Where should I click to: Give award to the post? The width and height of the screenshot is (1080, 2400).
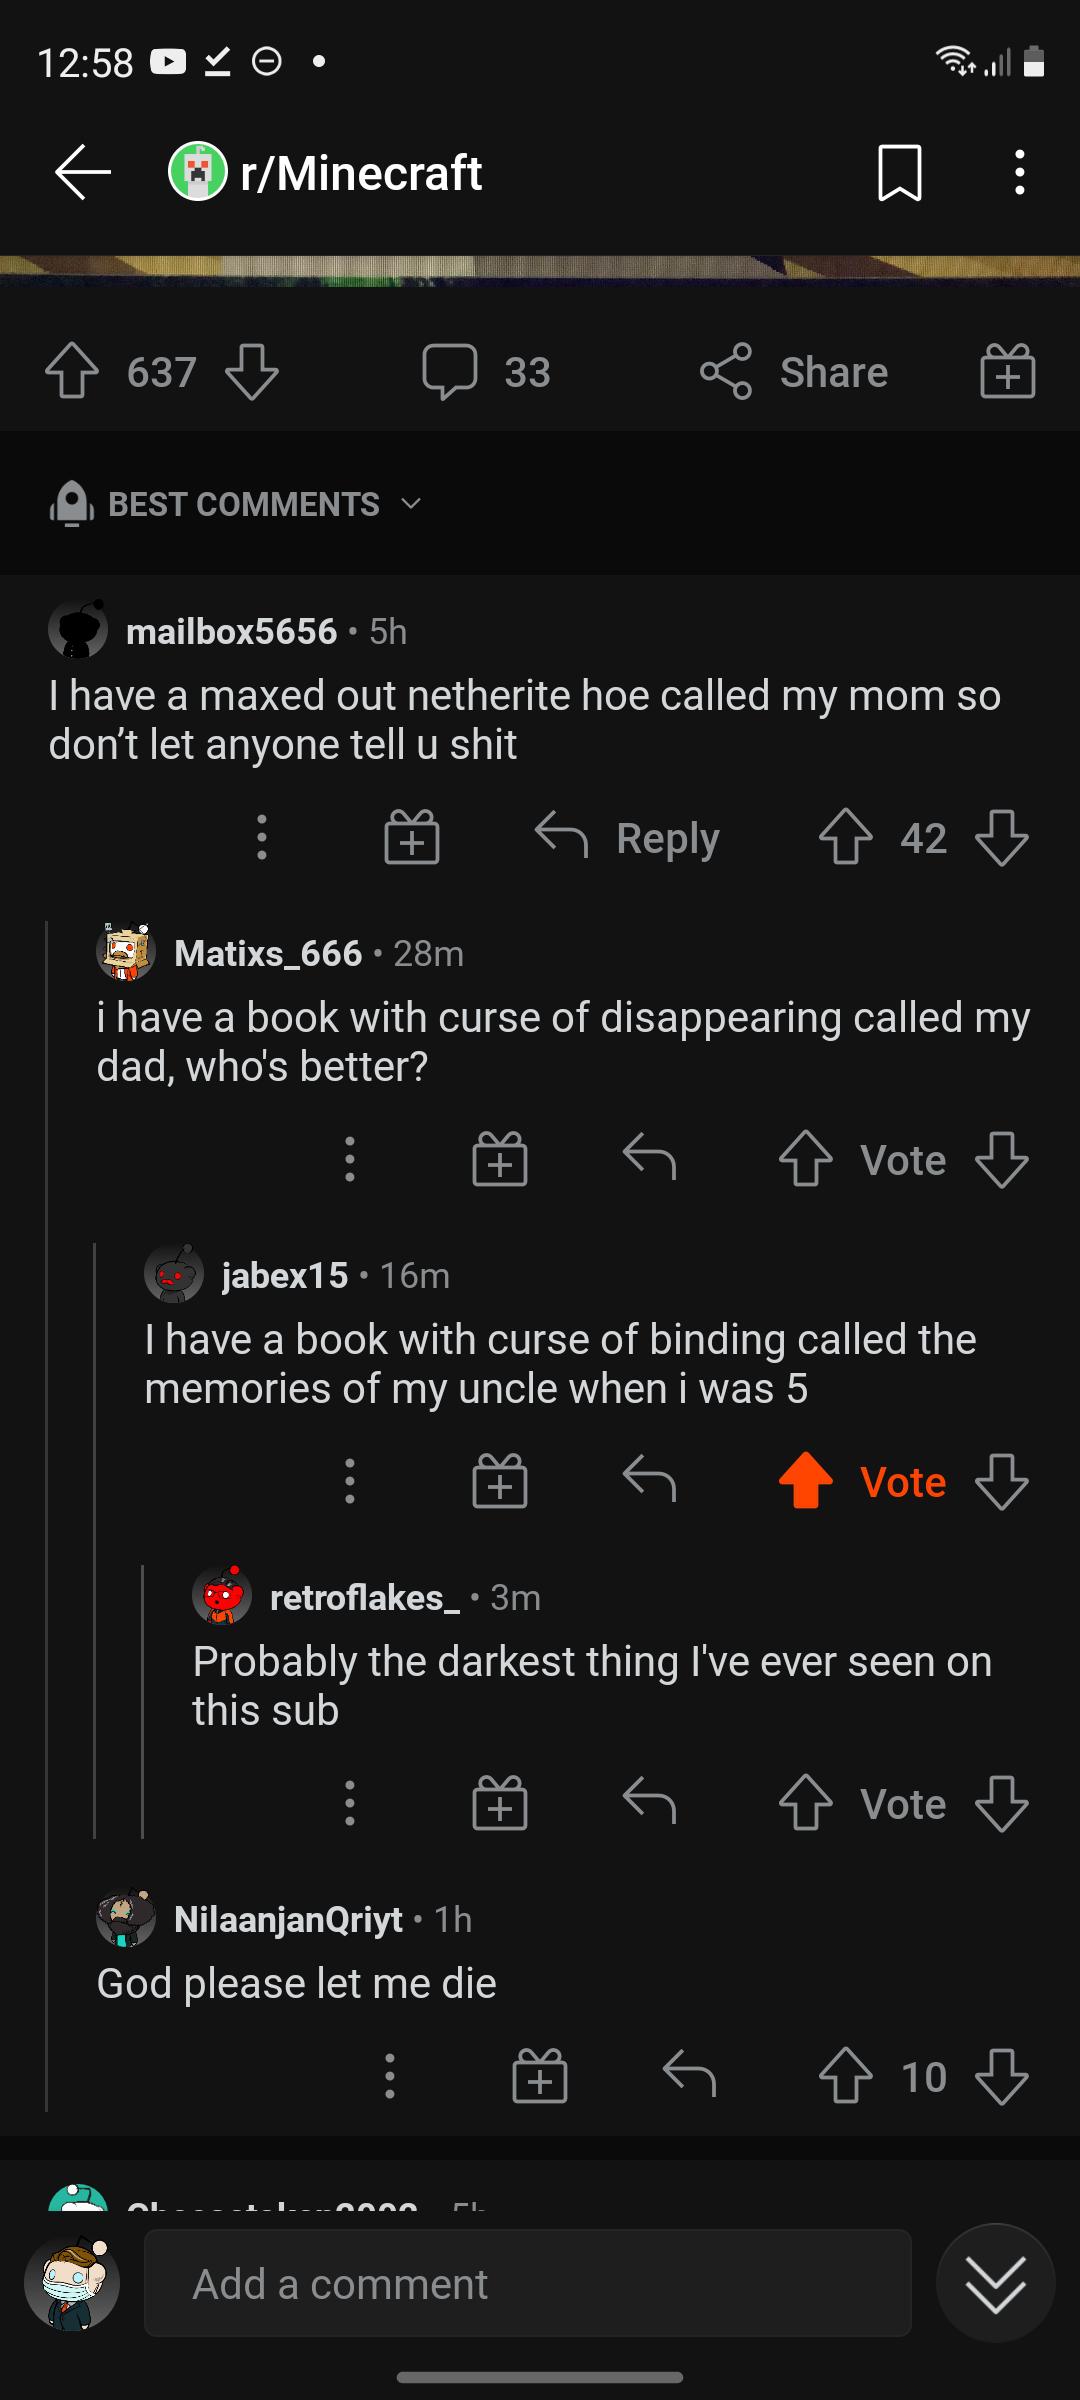[x=1007, y=372]
